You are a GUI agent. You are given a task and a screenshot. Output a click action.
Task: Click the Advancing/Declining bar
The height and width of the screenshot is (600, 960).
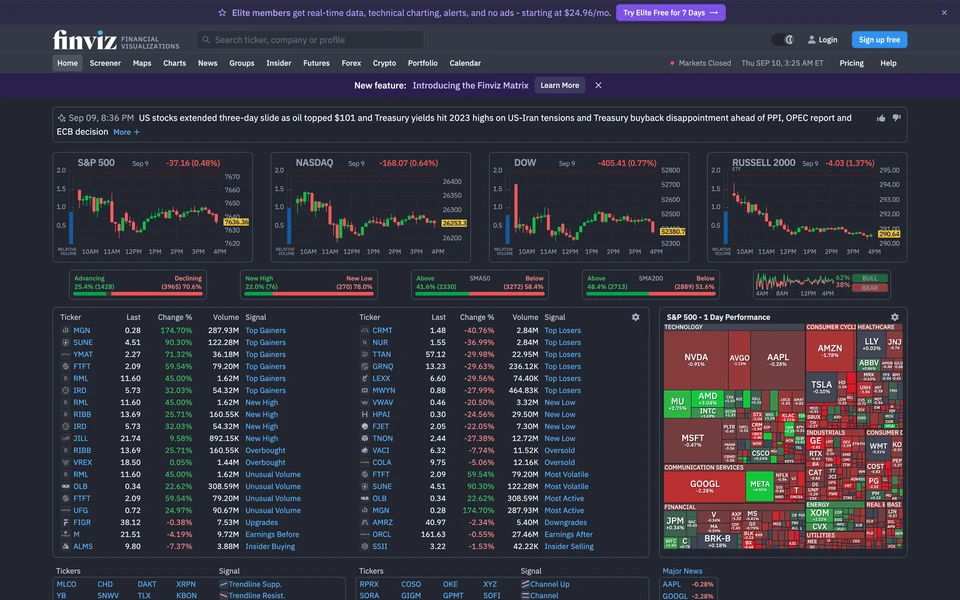point(138,285)
